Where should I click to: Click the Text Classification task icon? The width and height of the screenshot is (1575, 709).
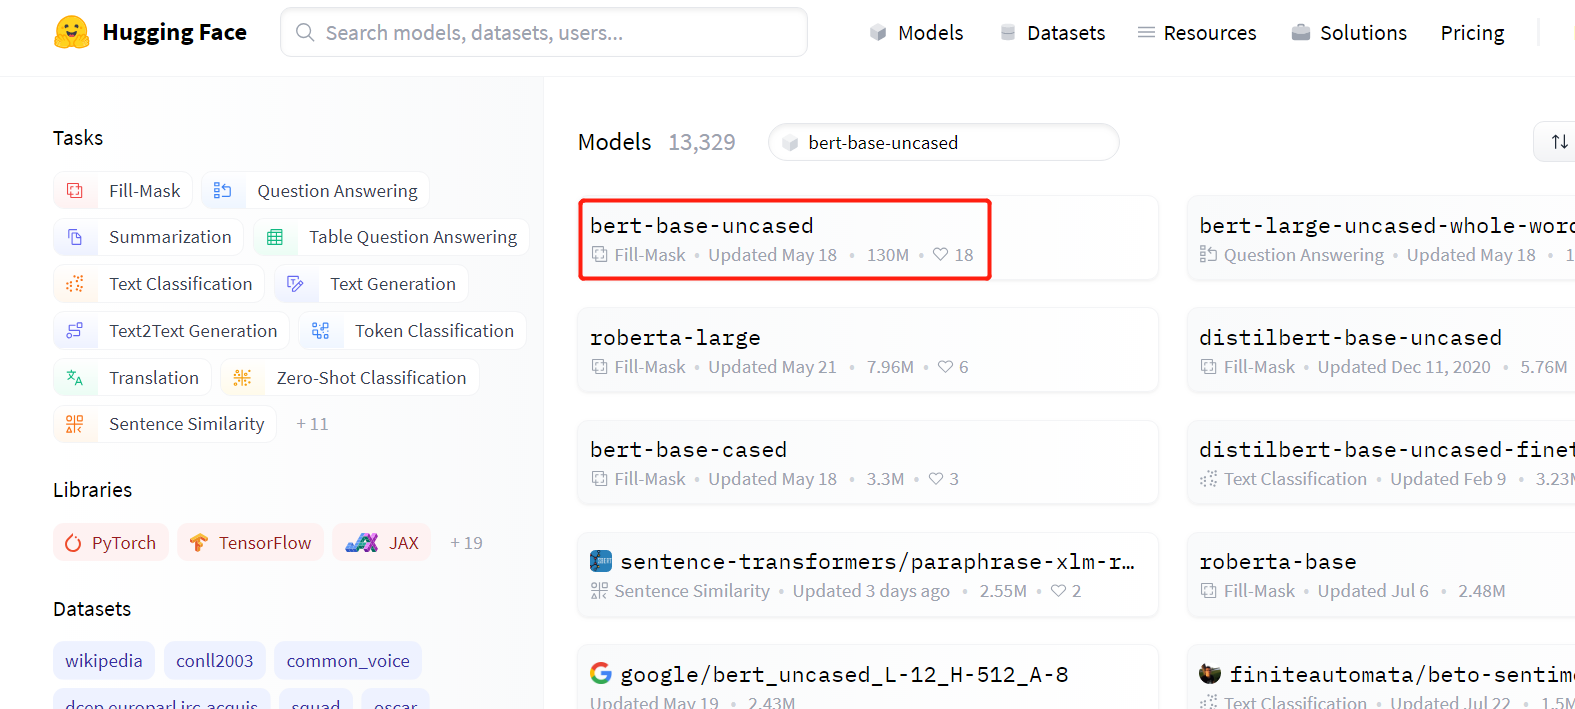(x=75, y=284)
